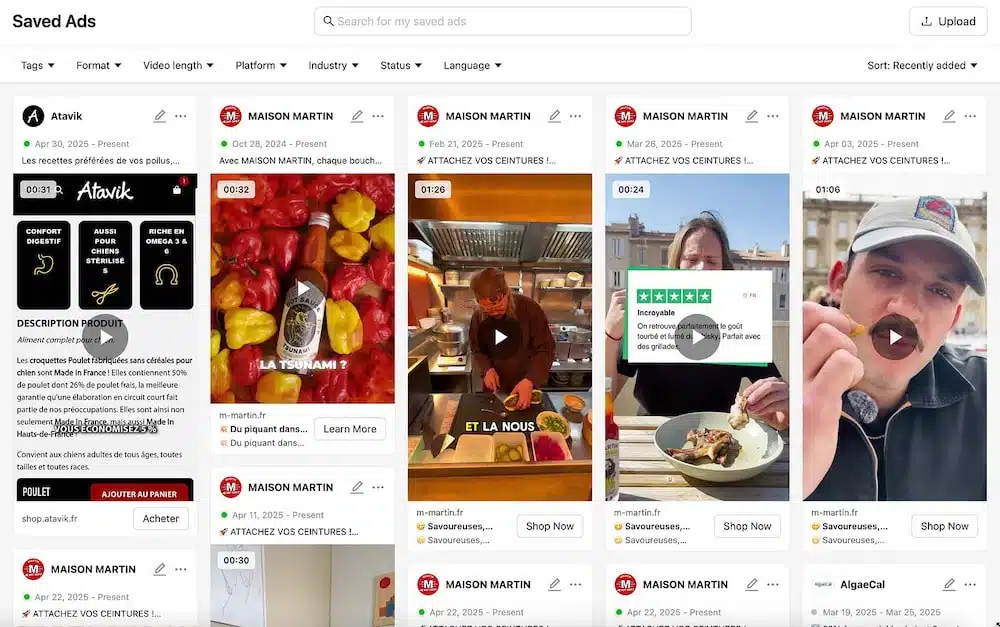Change Sort: Recently added ordering

pos(922,65)
